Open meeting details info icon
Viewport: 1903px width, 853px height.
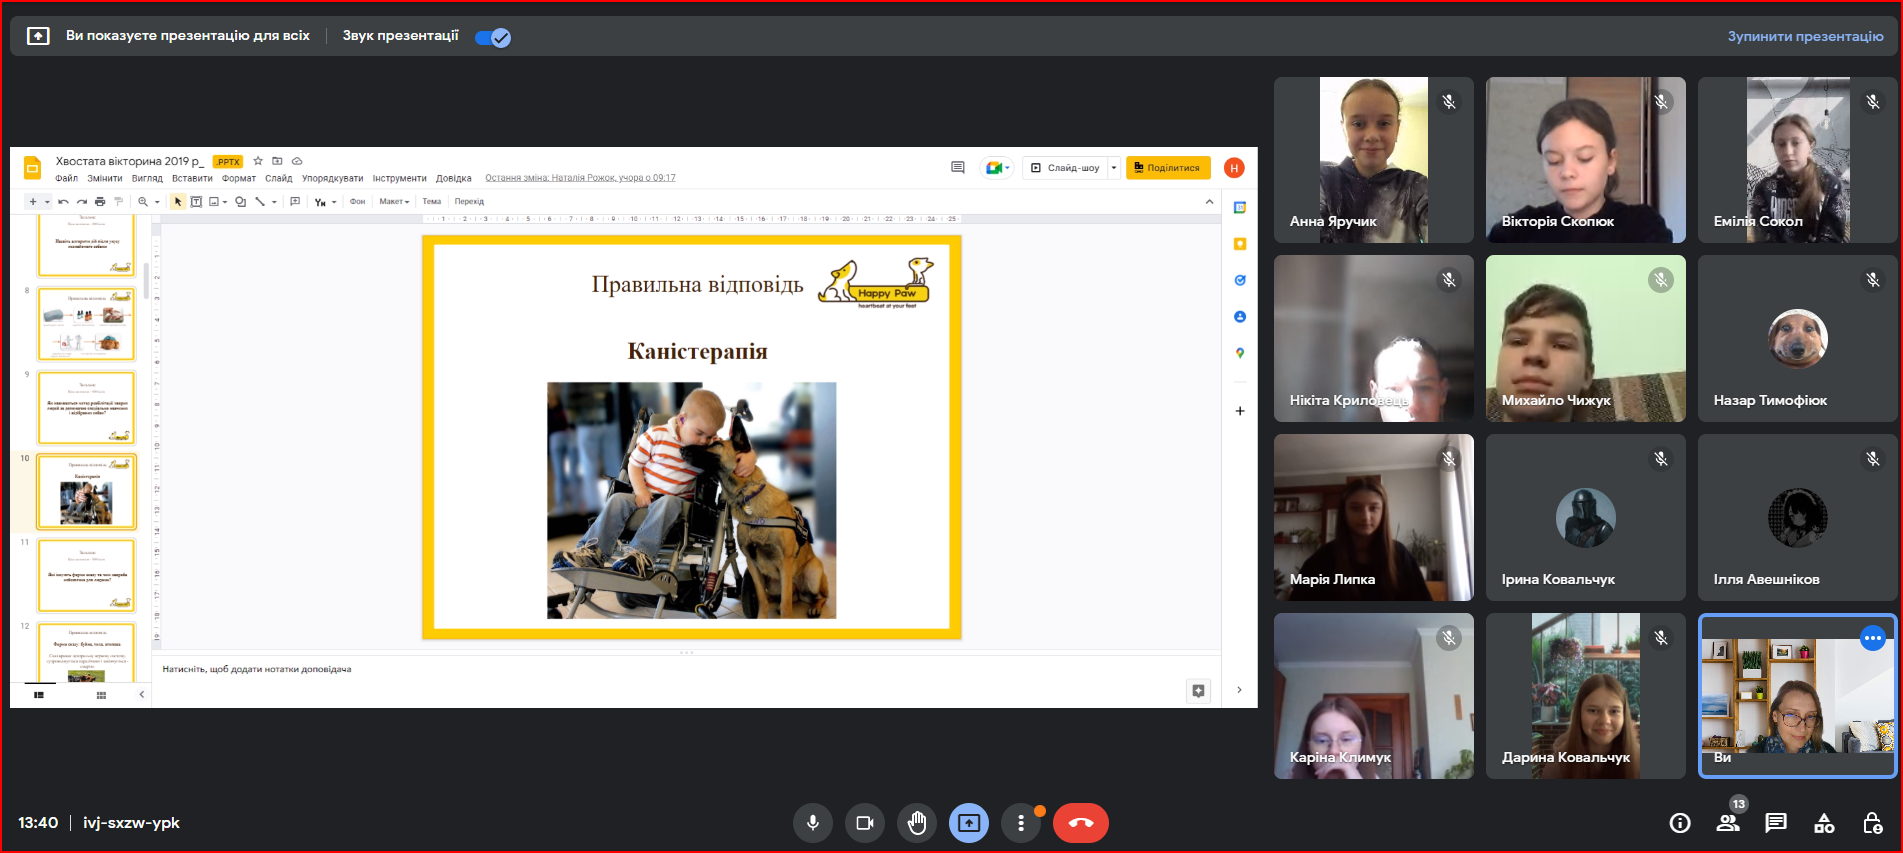pos(1680,823)
